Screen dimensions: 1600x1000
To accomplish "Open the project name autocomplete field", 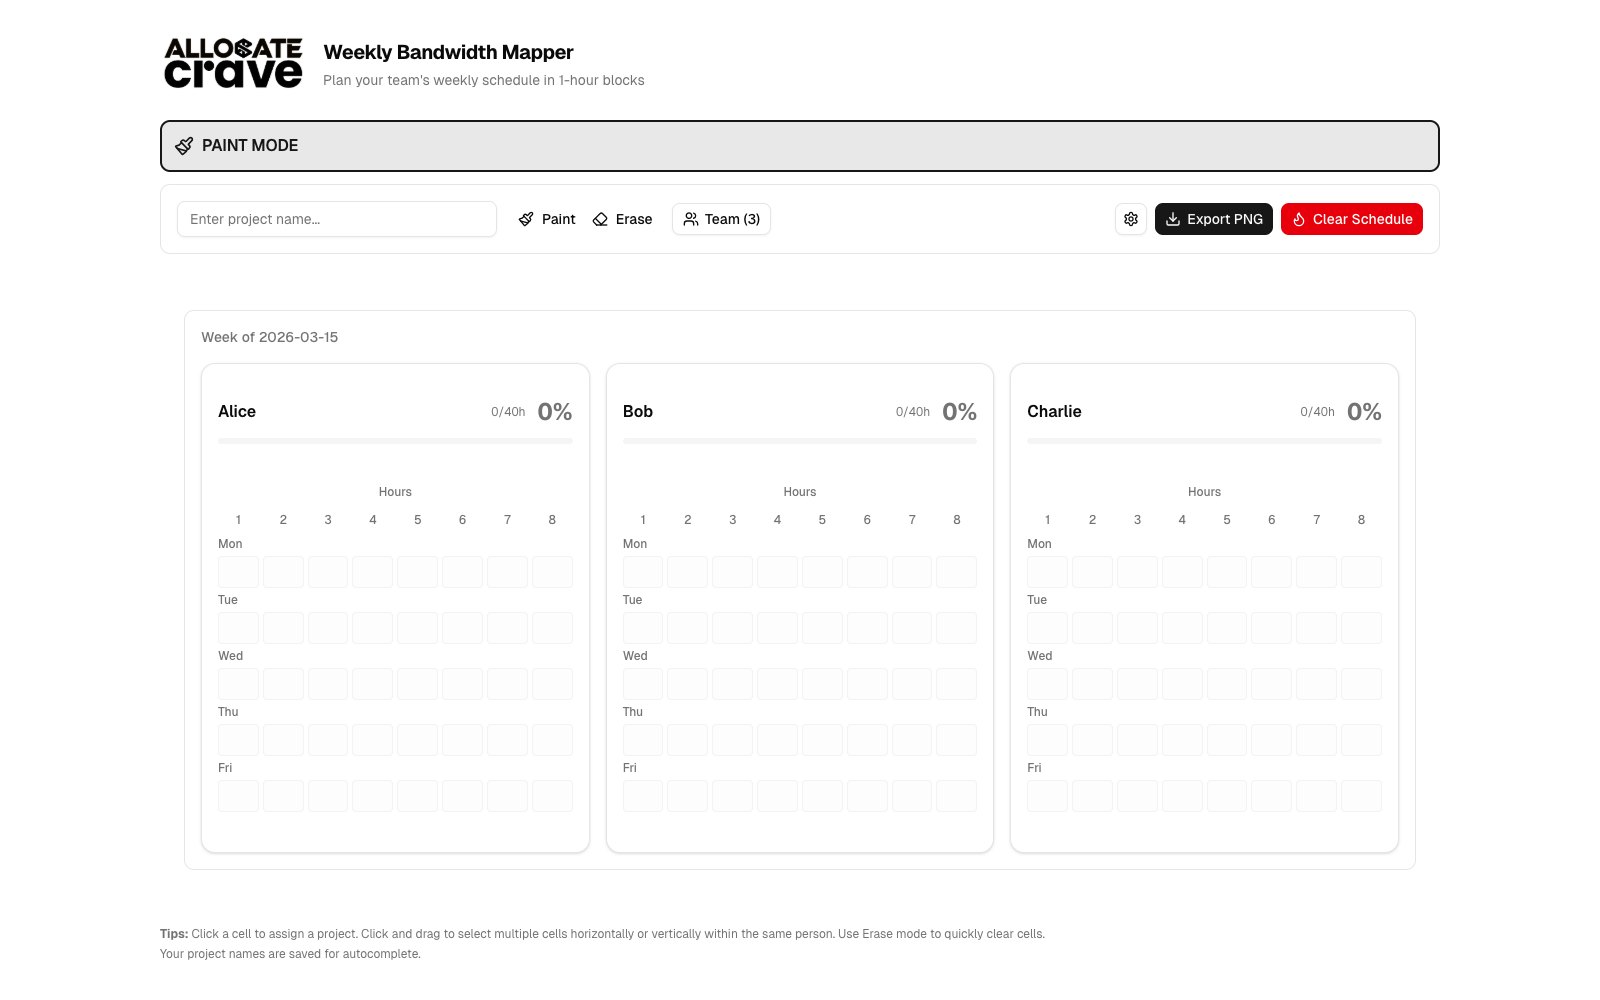I will coord(337,219).
